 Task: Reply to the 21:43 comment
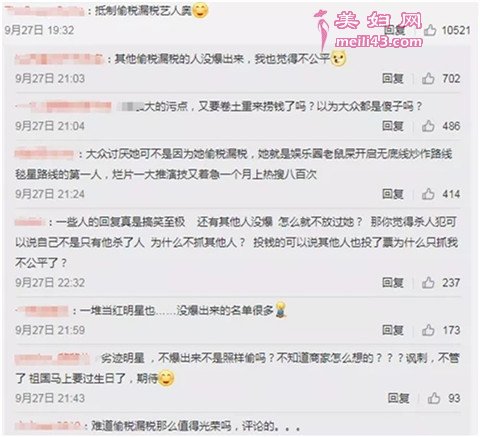(398, 398)
